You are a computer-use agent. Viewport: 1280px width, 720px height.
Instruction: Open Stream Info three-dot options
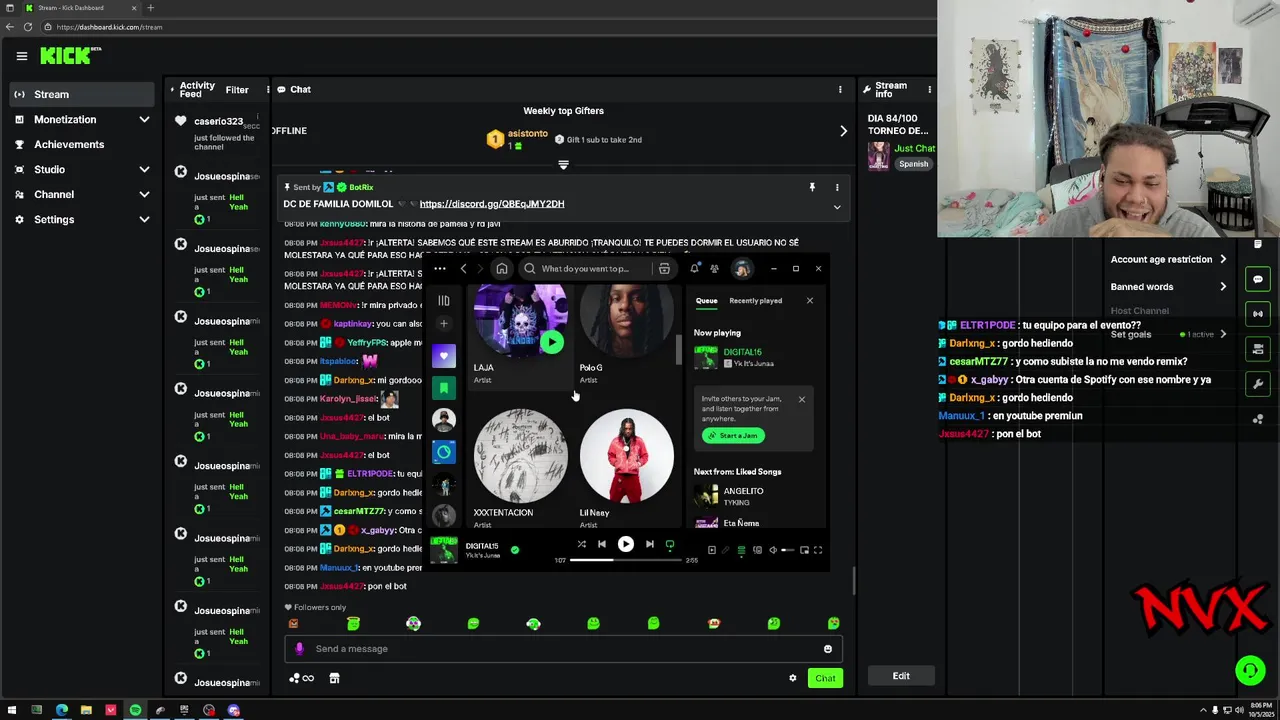[930, 89]
